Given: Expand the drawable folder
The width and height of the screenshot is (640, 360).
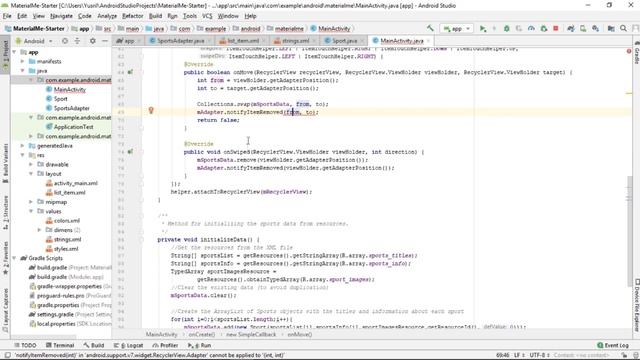Looking at the screenshot, I should click(31, 164).
